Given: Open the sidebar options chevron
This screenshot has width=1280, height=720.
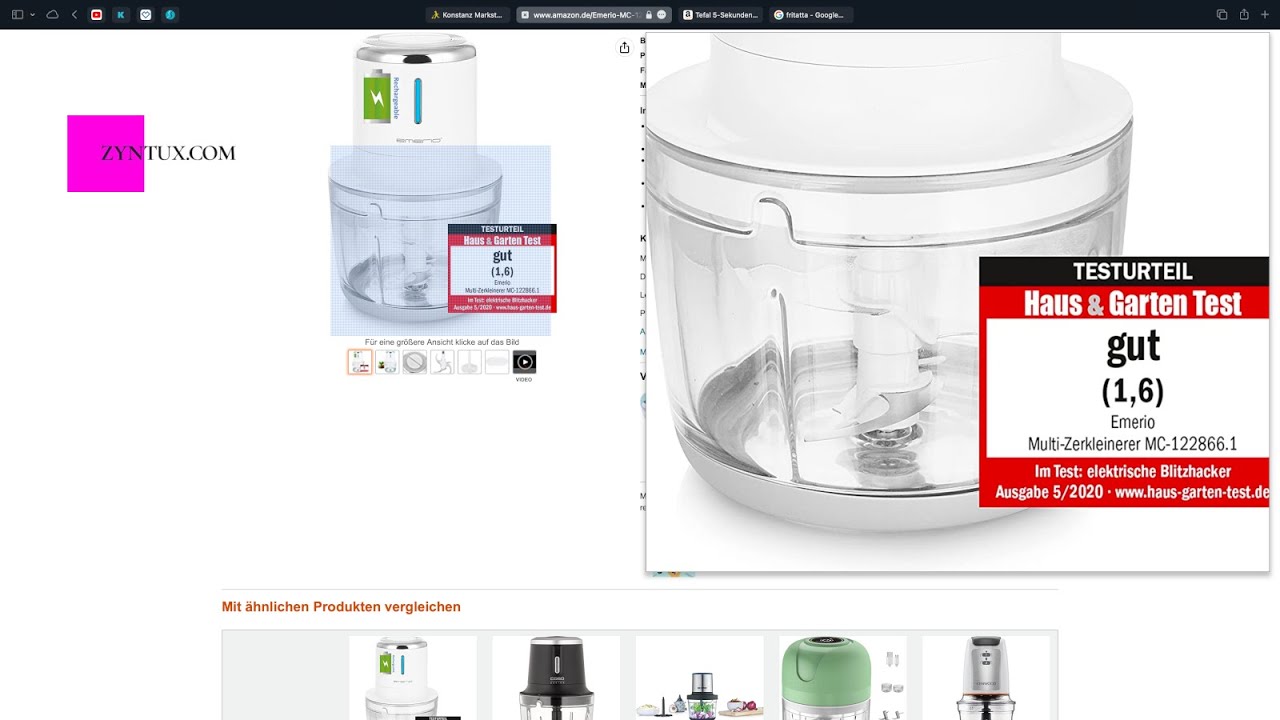Looking at the screenshot, I should click(x=33, y=15).
